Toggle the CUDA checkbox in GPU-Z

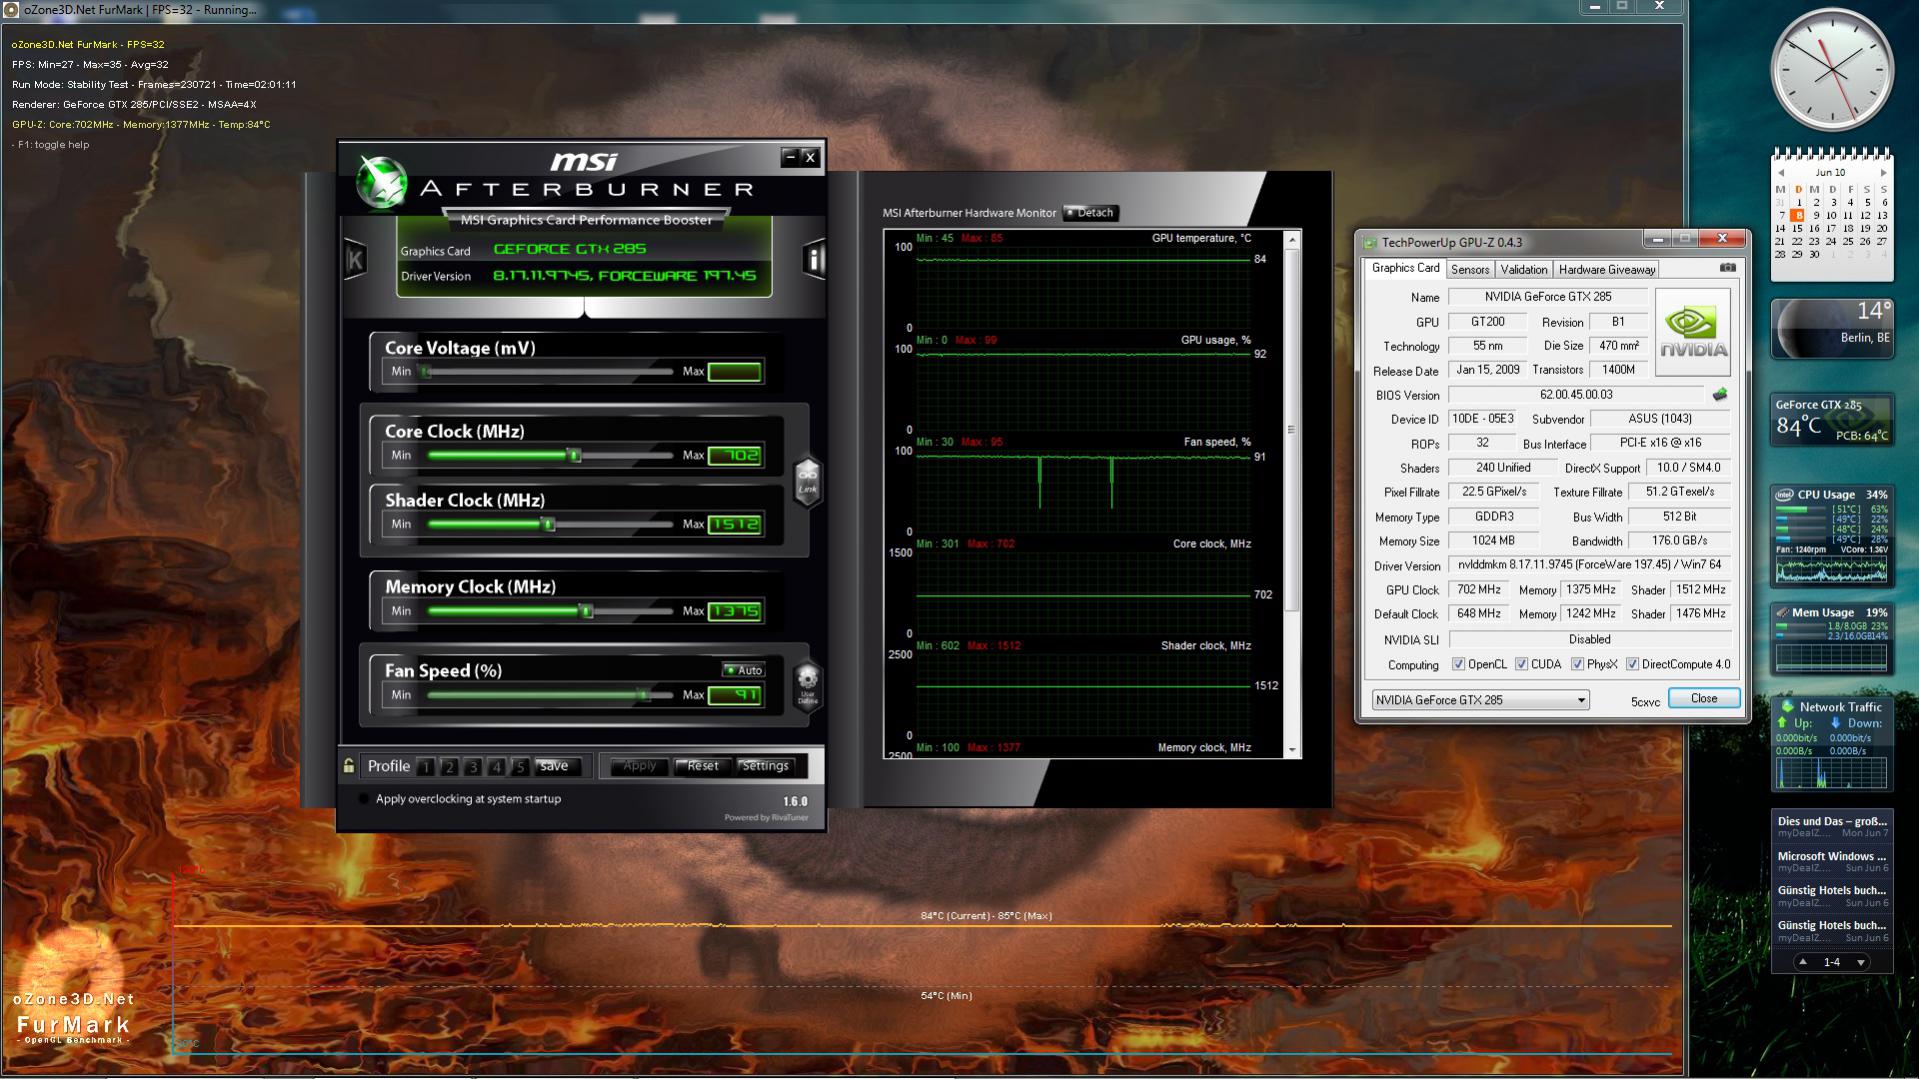pyautogui.click(x=1521, y=664)
